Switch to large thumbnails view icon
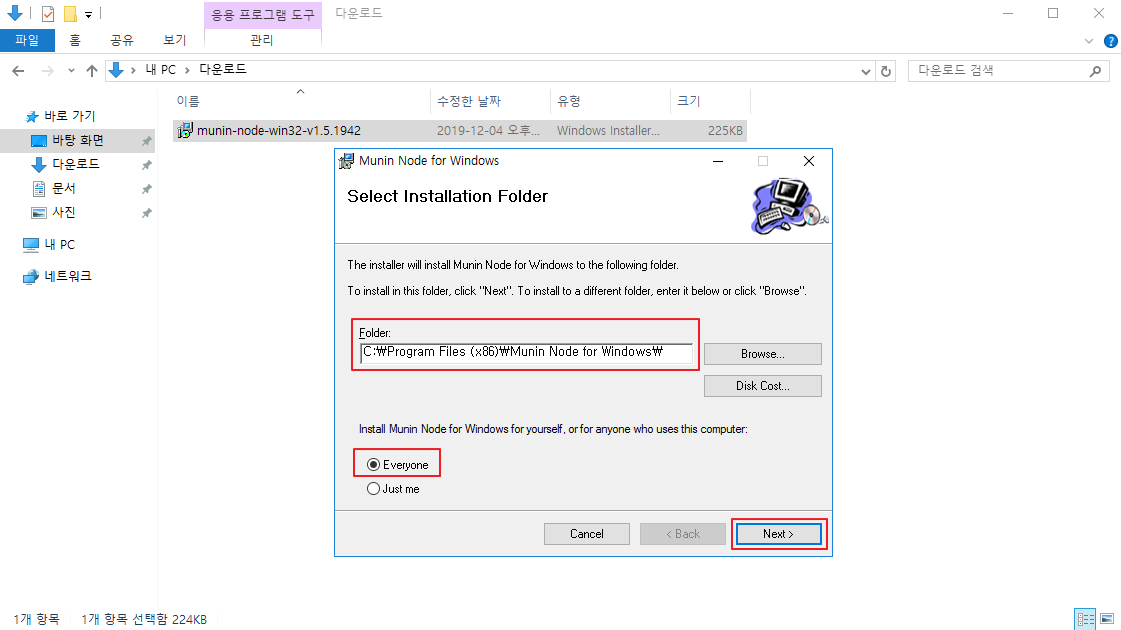 [1107, 619]
